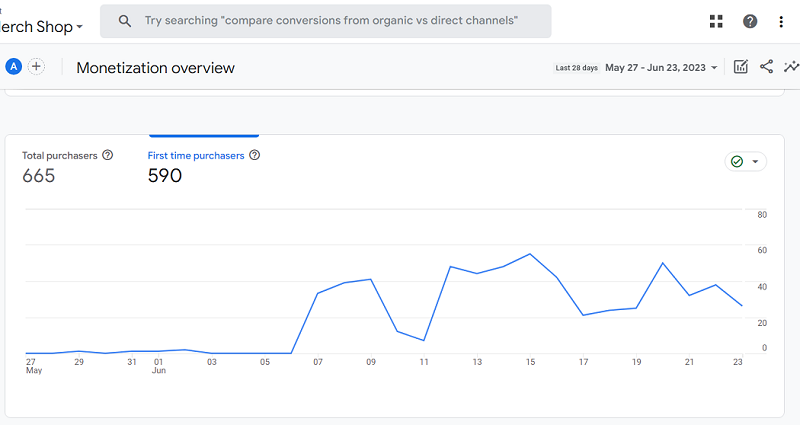Viewport: 800px width, 425px height.
Task: Click the Monetization overview title
Action: click(155, 68)
